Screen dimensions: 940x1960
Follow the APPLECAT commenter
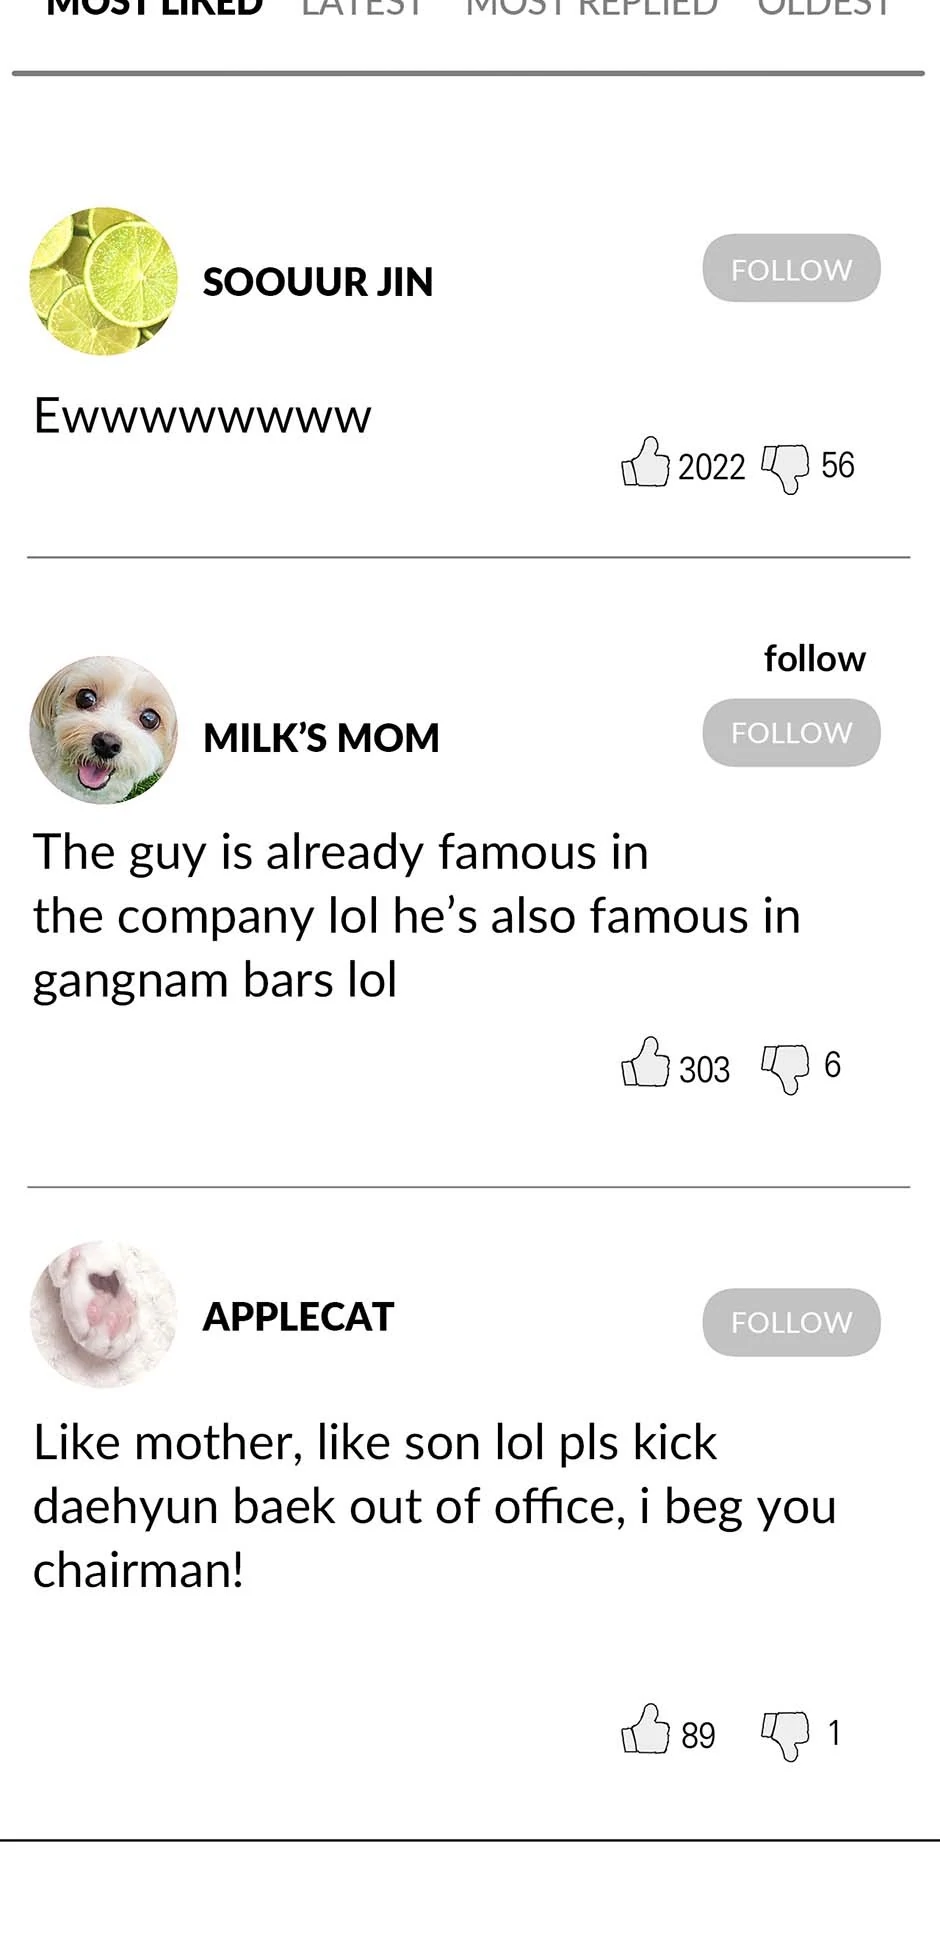tap(791, 1322)
